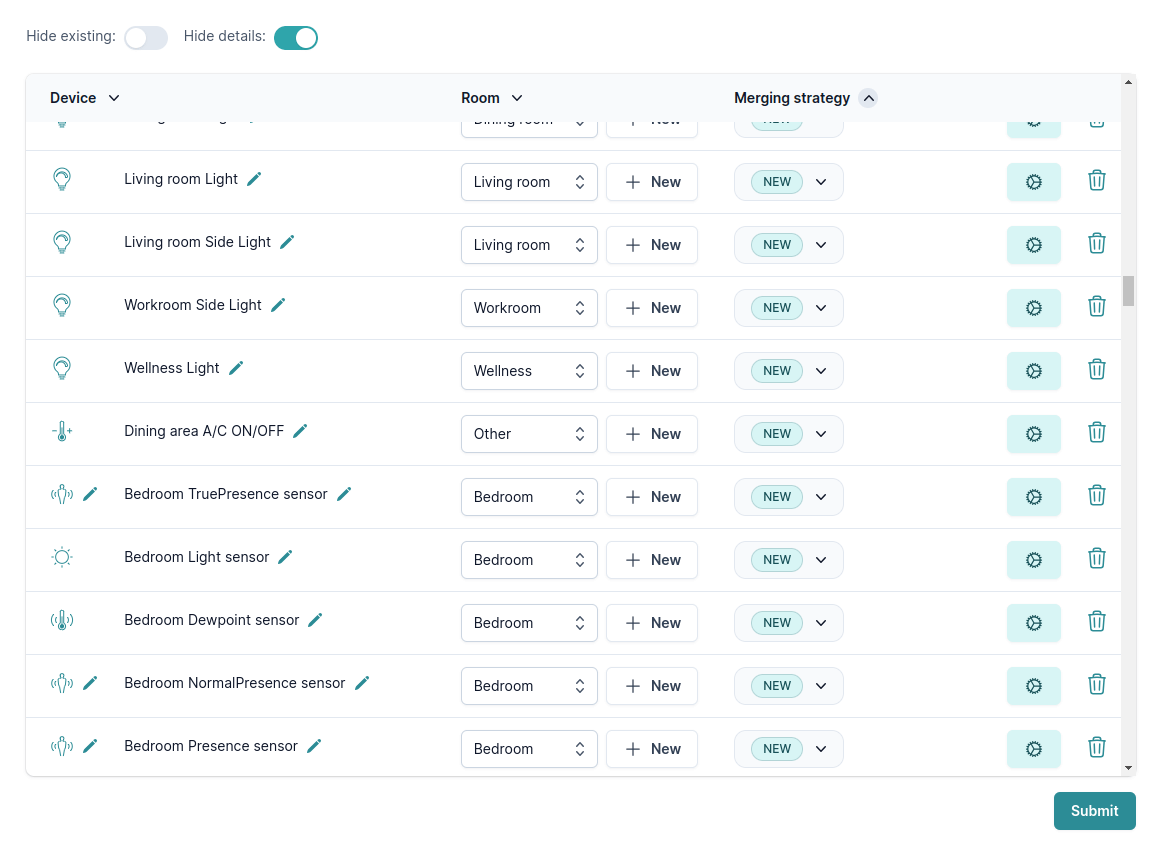Open settings gear for Workroom Side Light
This screenshot has width=1166, height=852.
[x=1033, y=308]
